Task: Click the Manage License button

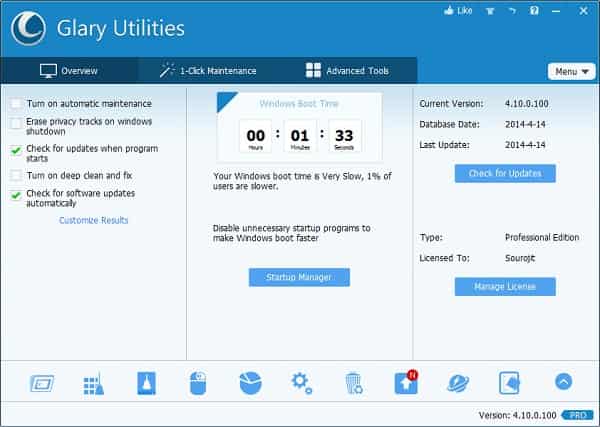Action: [505, 287]
